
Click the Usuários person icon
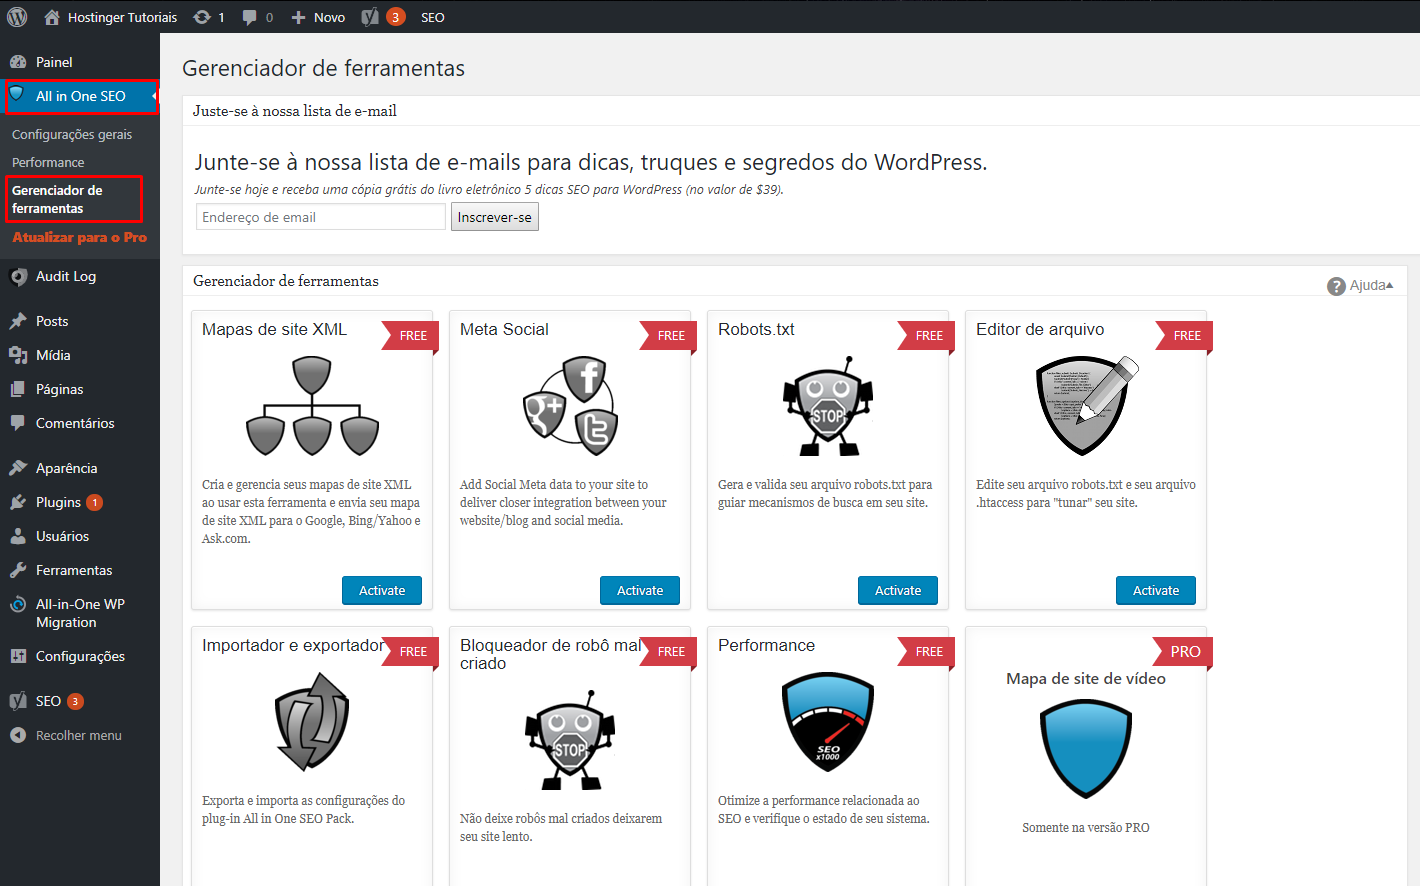click(x=18, y=536)
